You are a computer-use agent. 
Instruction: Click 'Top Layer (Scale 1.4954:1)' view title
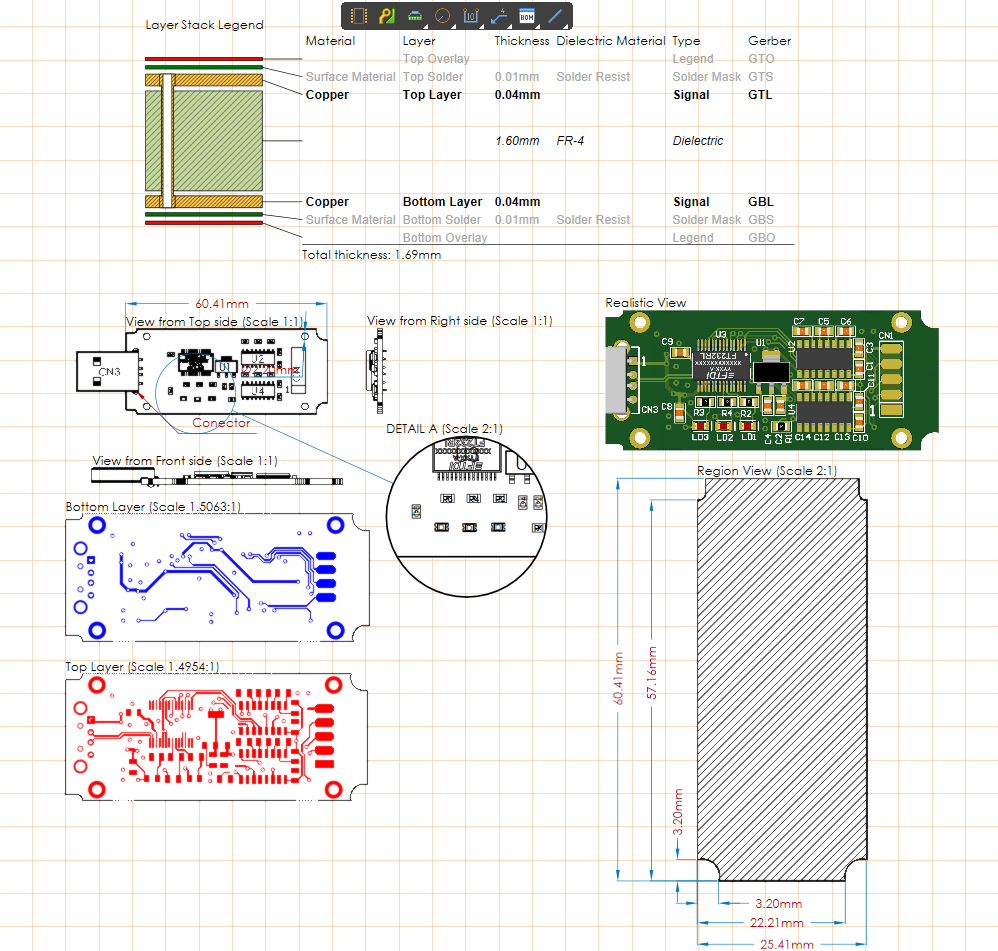coord(142,666)
